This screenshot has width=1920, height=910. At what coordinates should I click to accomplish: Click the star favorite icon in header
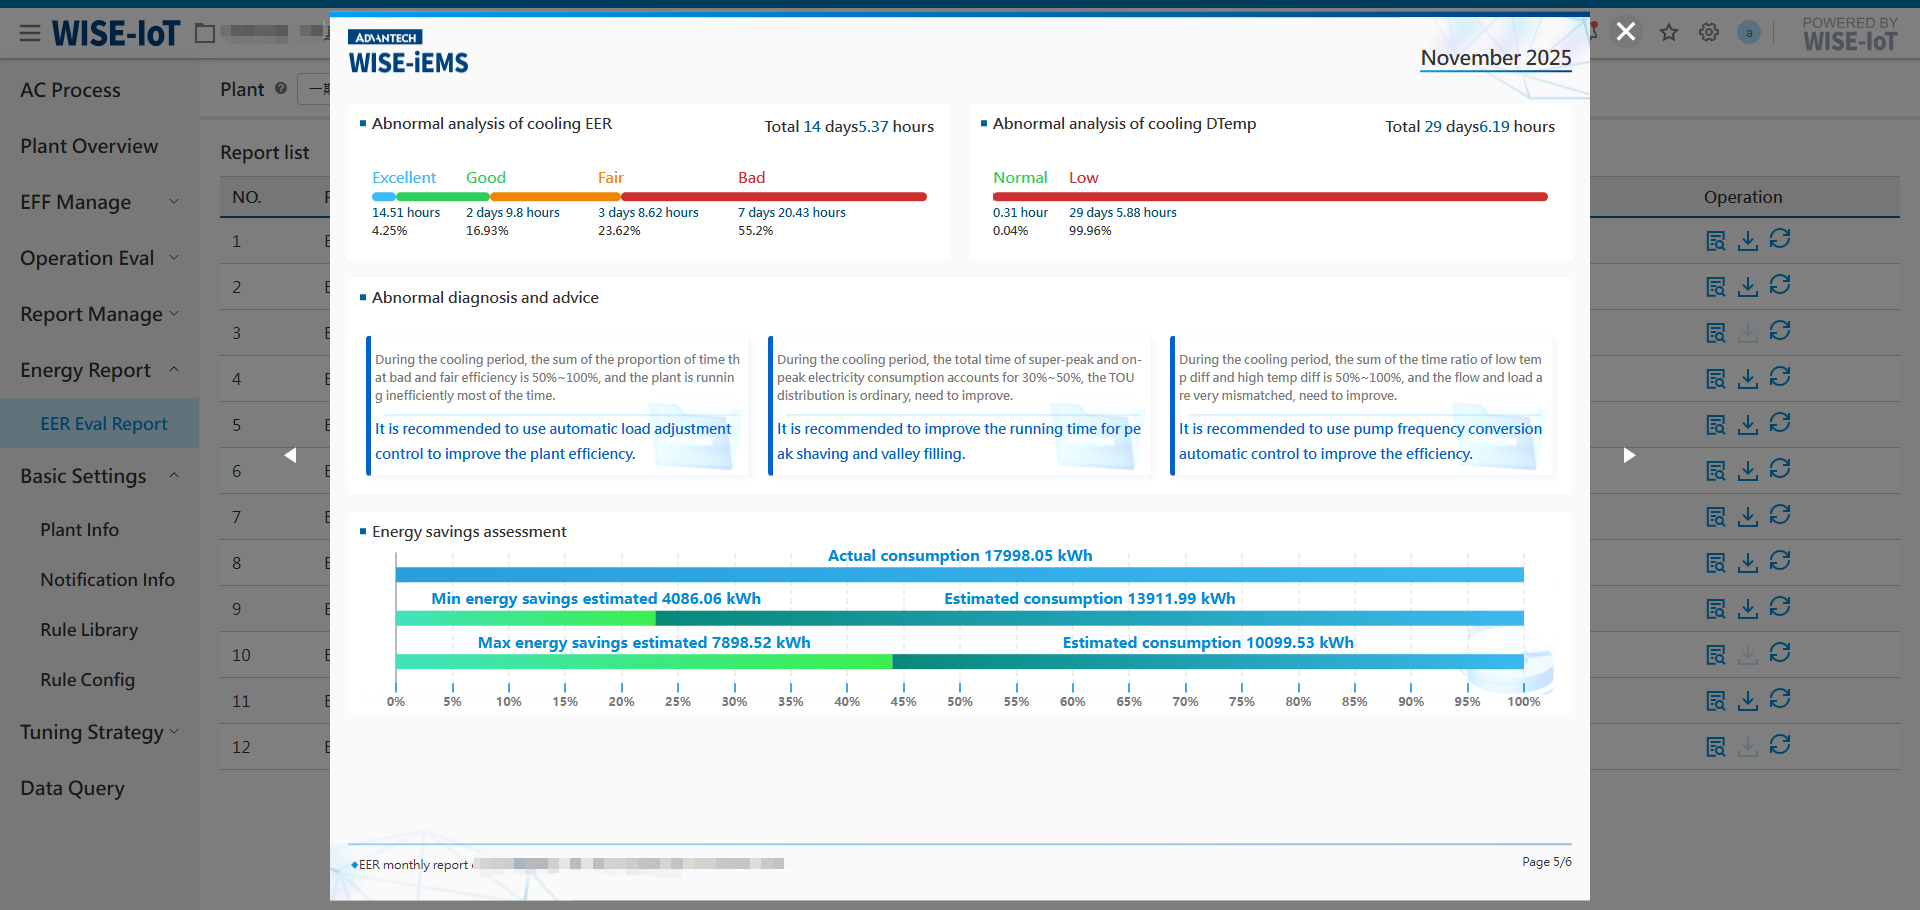pos(1669,33)
